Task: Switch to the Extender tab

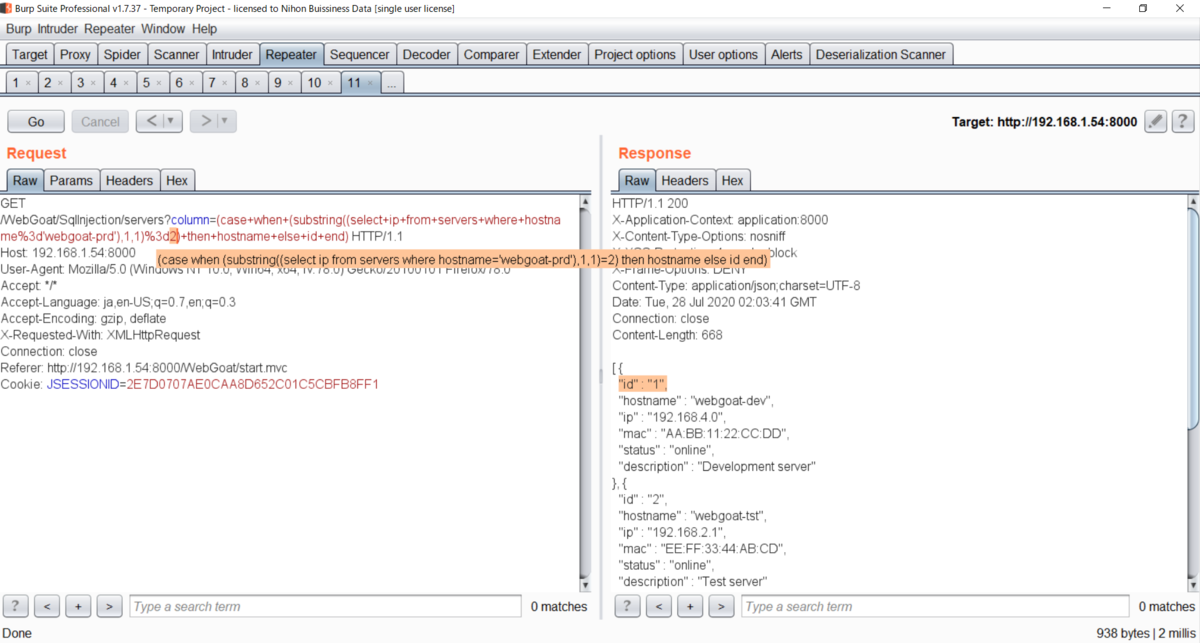Action: pyautogui.click(x=556, y=54)
